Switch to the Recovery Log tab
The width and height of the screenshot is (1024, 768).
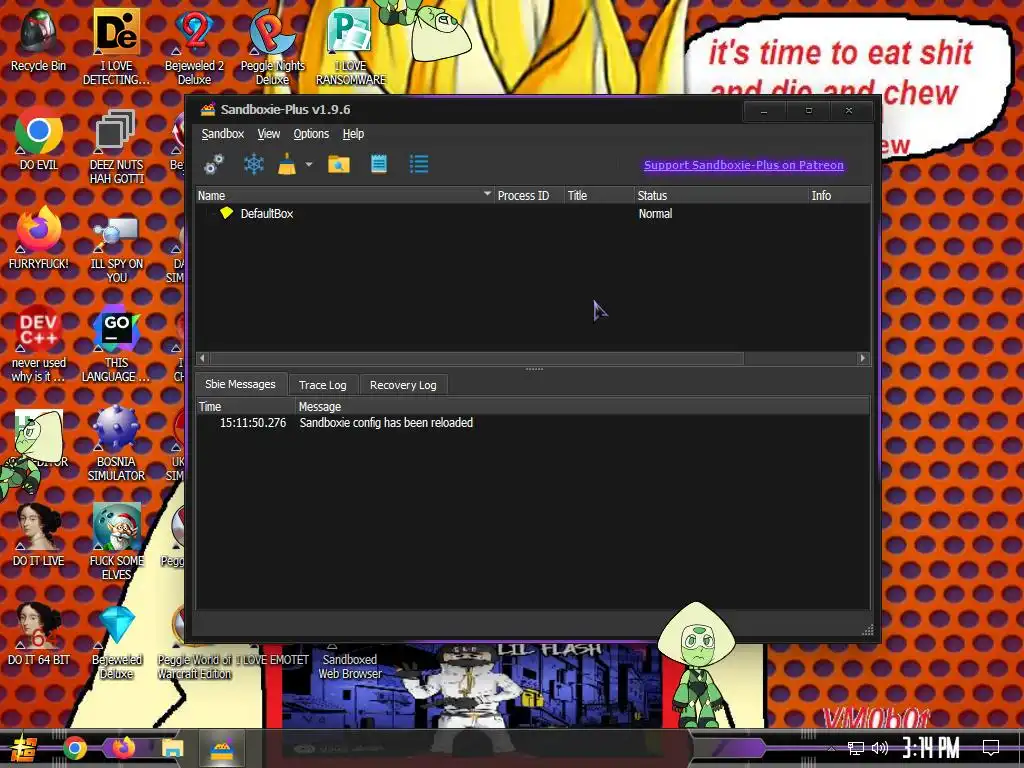click(x=403, y=385)
